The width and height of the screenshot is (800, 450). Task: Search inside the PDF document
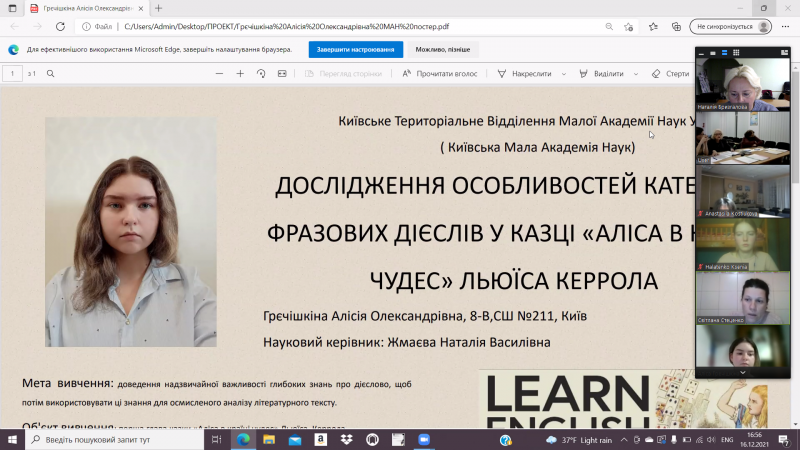pos(51,73)
